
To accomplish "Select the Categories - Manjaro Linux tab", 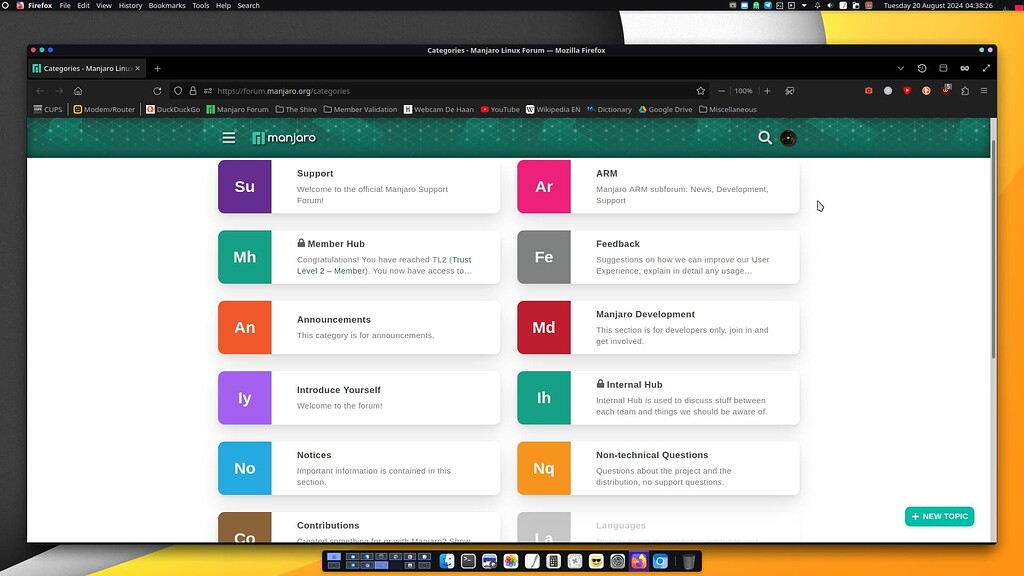I will tap(85, 68).
